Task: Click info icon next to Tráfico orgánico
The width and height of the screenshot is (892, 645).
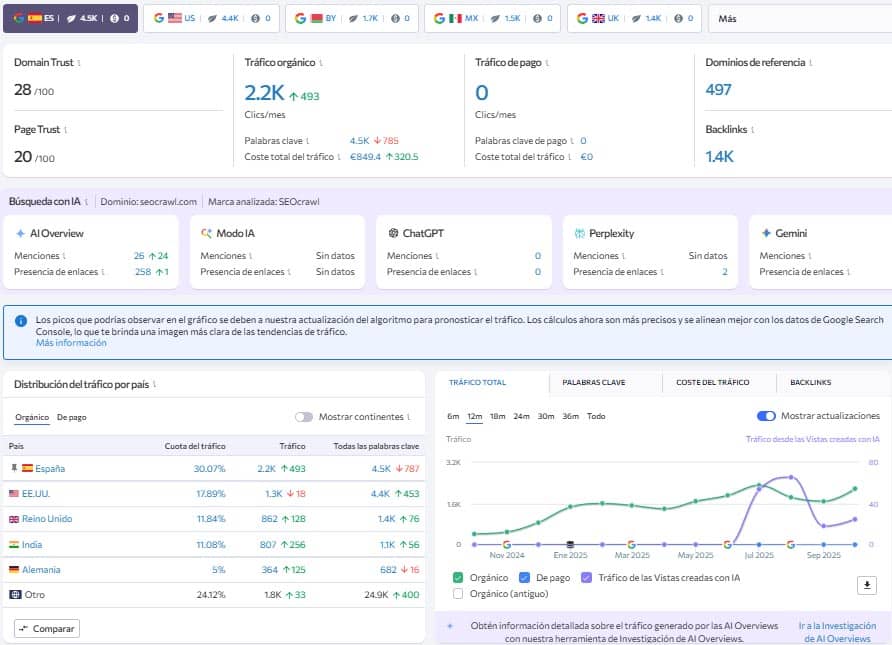Action: point(321,63)
